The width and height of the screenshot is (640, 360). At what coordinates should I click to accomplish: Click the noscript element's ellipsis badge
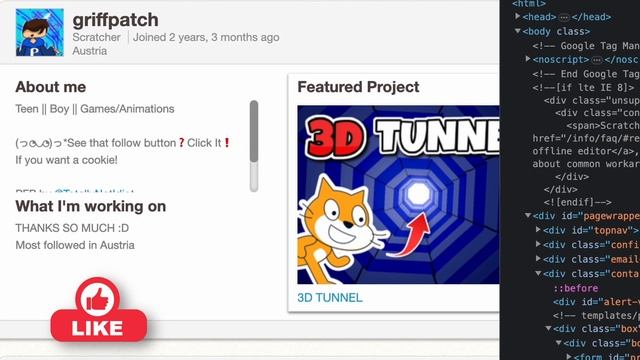click(x=597, y=60)
